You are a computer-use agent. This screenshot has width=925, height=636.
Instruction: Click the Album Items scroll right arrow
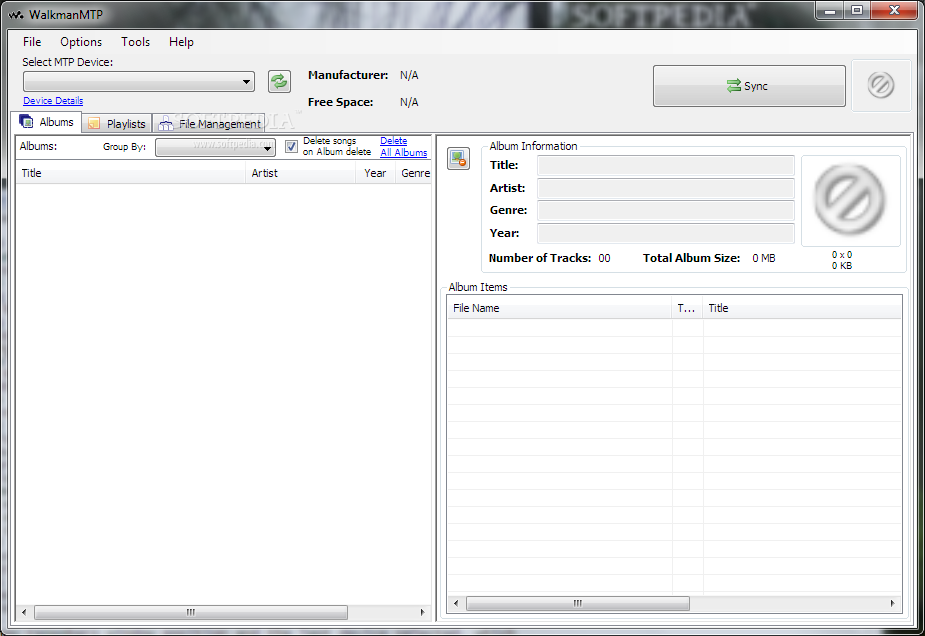click(x=893, y=603)
